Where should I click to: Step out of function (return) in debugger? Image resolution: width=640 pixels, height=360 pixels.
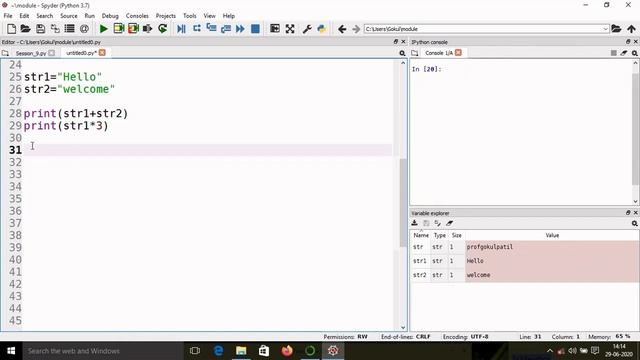tap(226, 29)
